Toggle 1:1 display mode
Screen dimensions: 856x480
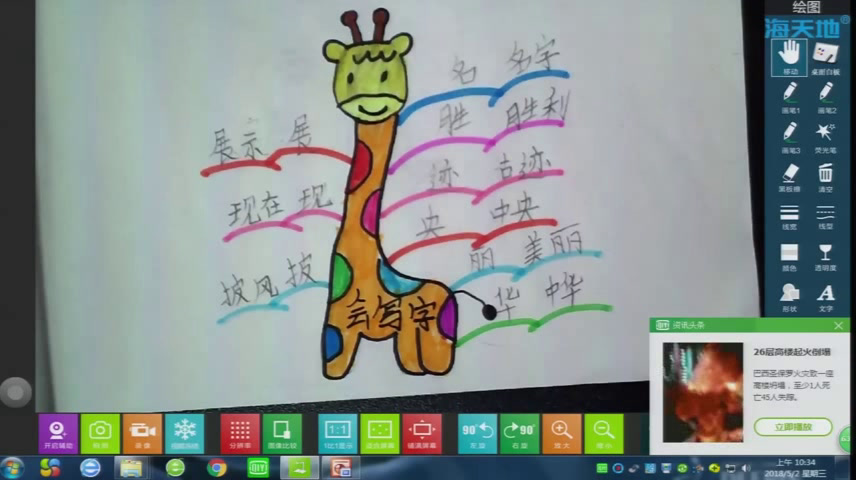[x=338, y=432]
